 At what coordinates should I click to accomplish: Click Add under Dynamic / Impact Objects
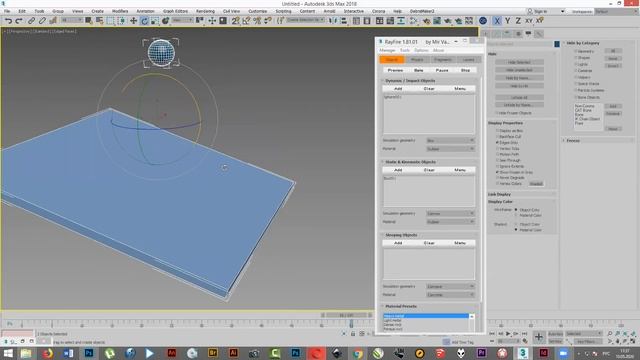tap(398, 89)
